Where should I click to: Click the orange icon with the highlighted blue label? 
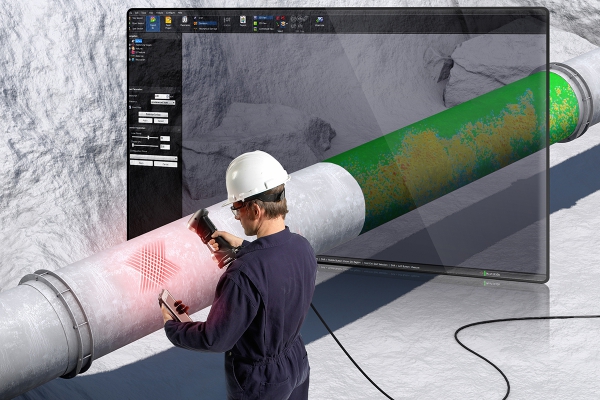tap(195, 23)
